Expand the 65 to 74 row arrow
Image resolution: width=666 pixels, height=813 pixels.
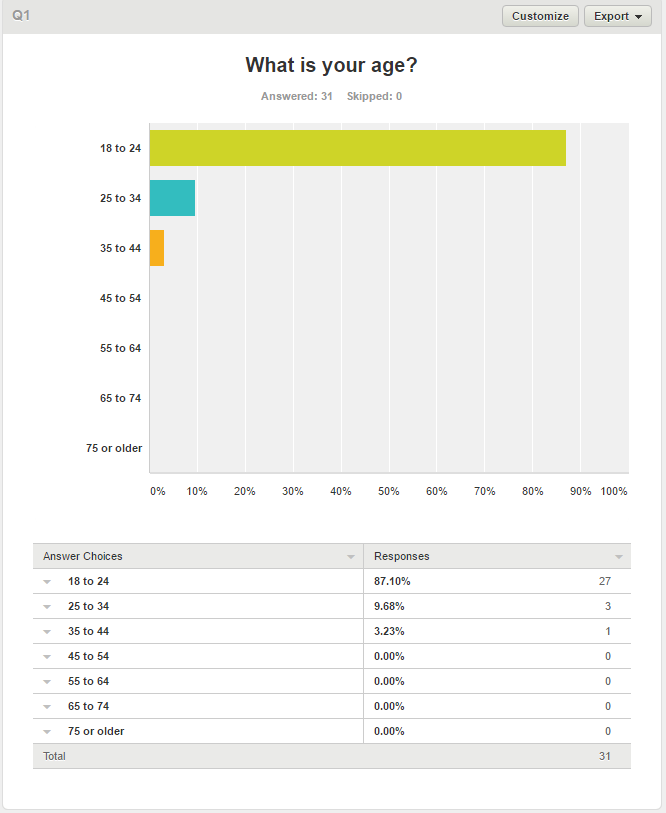(x=47, y=706)
